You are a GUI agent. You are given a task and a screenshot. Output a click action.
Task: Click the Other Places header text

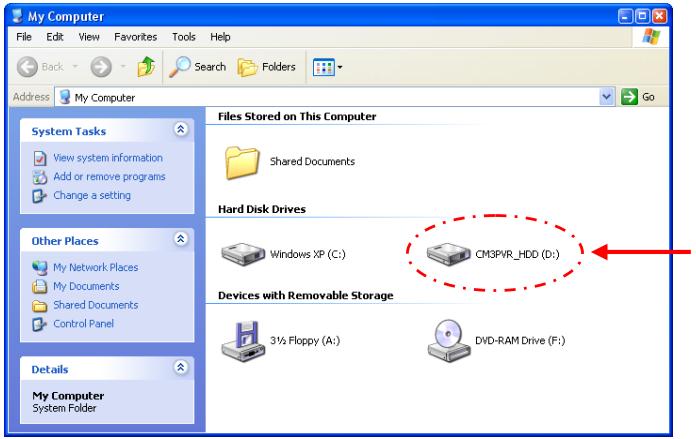(x=65, y=241)
